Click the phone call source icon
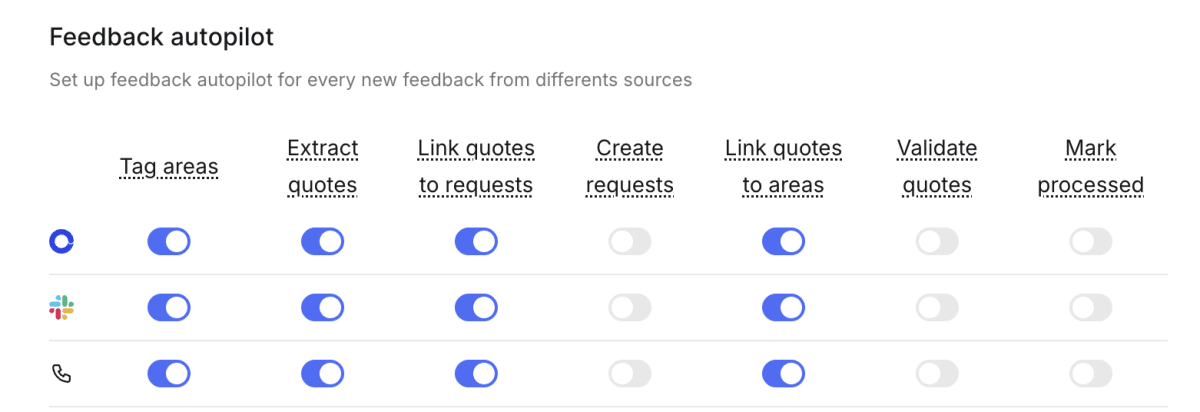Viewport: 1200px width, 412px height. (x=62, y=374)
